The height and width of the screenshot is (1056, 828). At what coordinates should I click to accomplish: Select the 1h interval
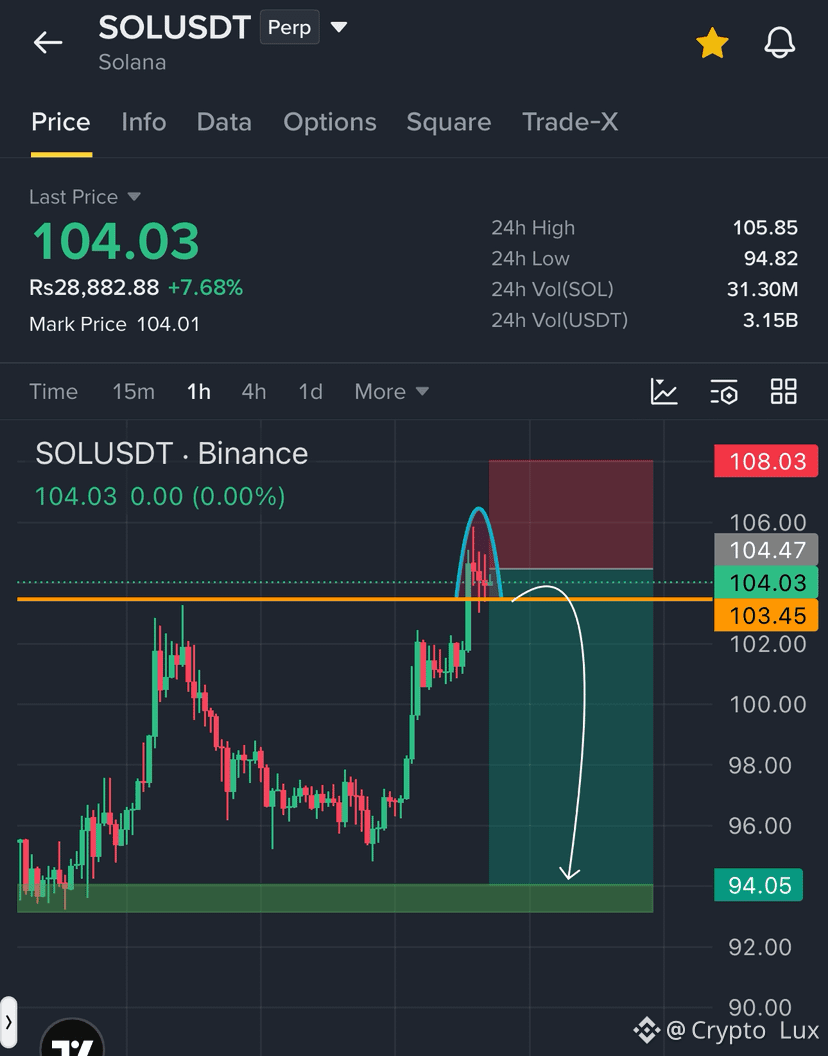(x=199, y=391)
